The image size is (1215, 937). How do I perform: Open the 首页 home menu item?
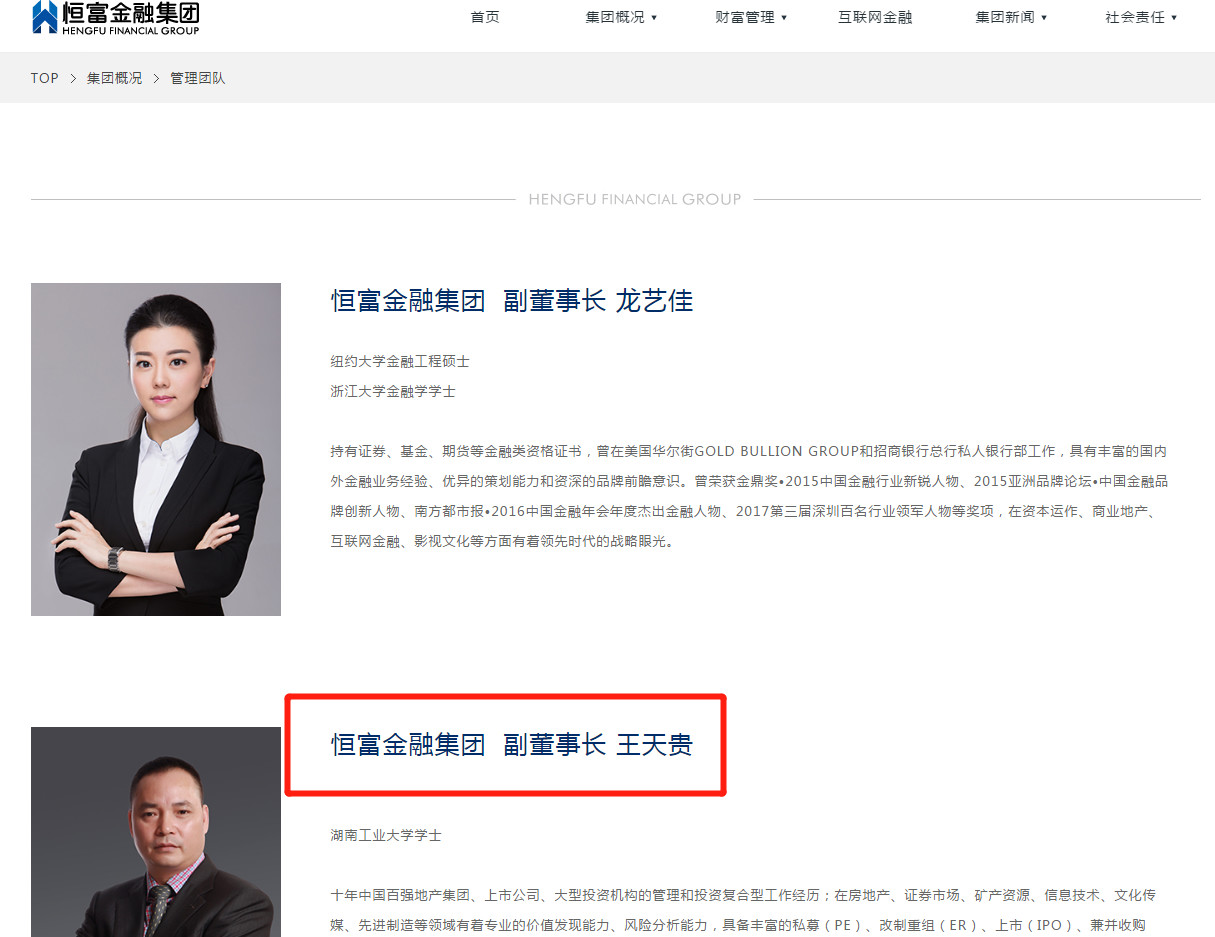tap(485, 17)
